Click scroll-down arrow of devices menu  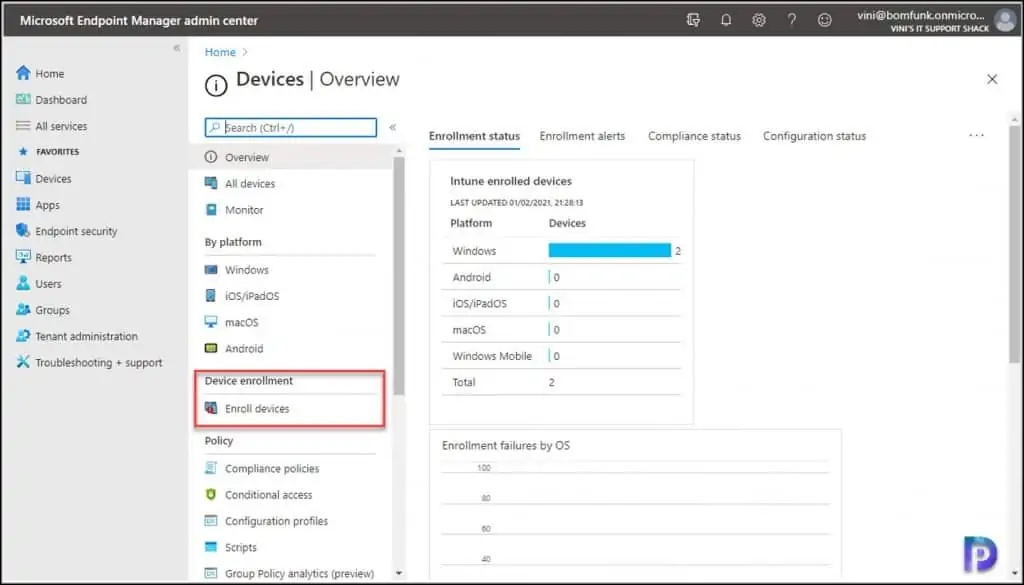click(x=399, y=573)
